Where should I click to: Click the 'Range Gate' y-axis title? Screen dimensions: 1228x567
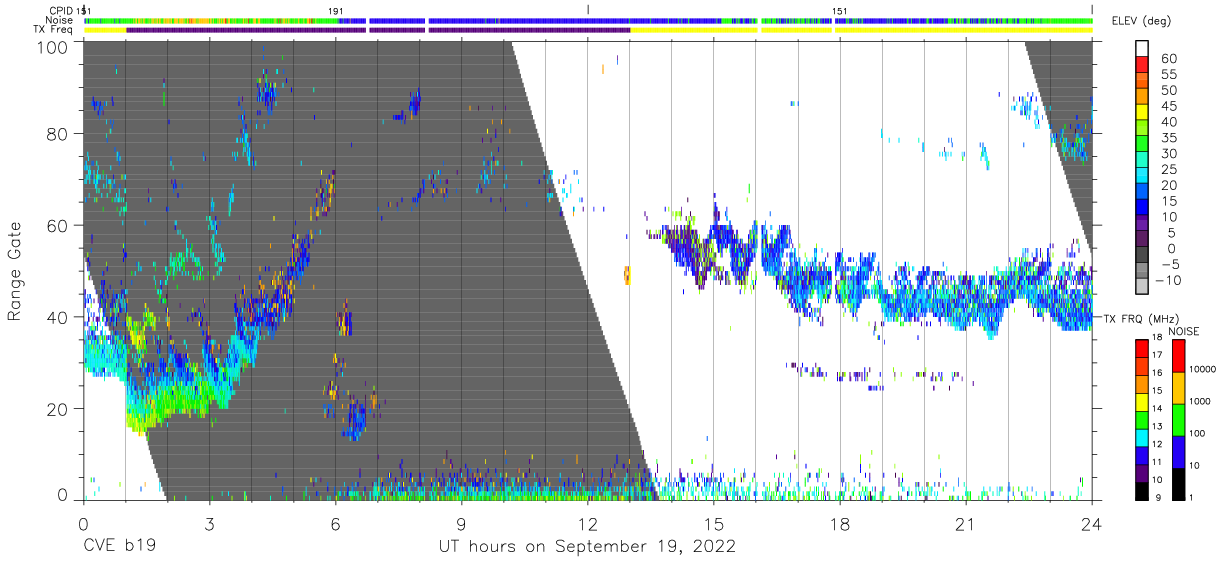point(15,271)
